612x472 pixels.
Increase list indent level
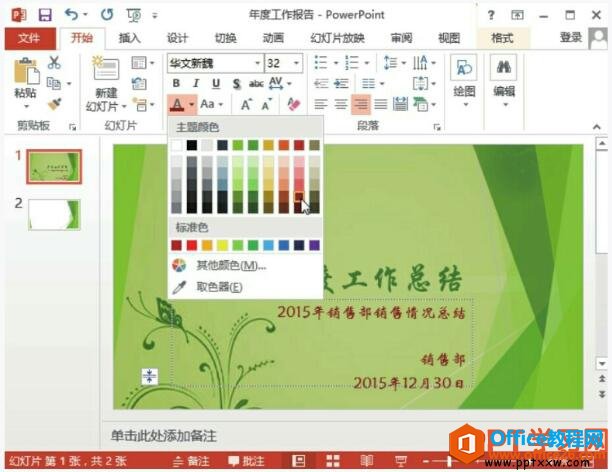click(x=341, y=84)
